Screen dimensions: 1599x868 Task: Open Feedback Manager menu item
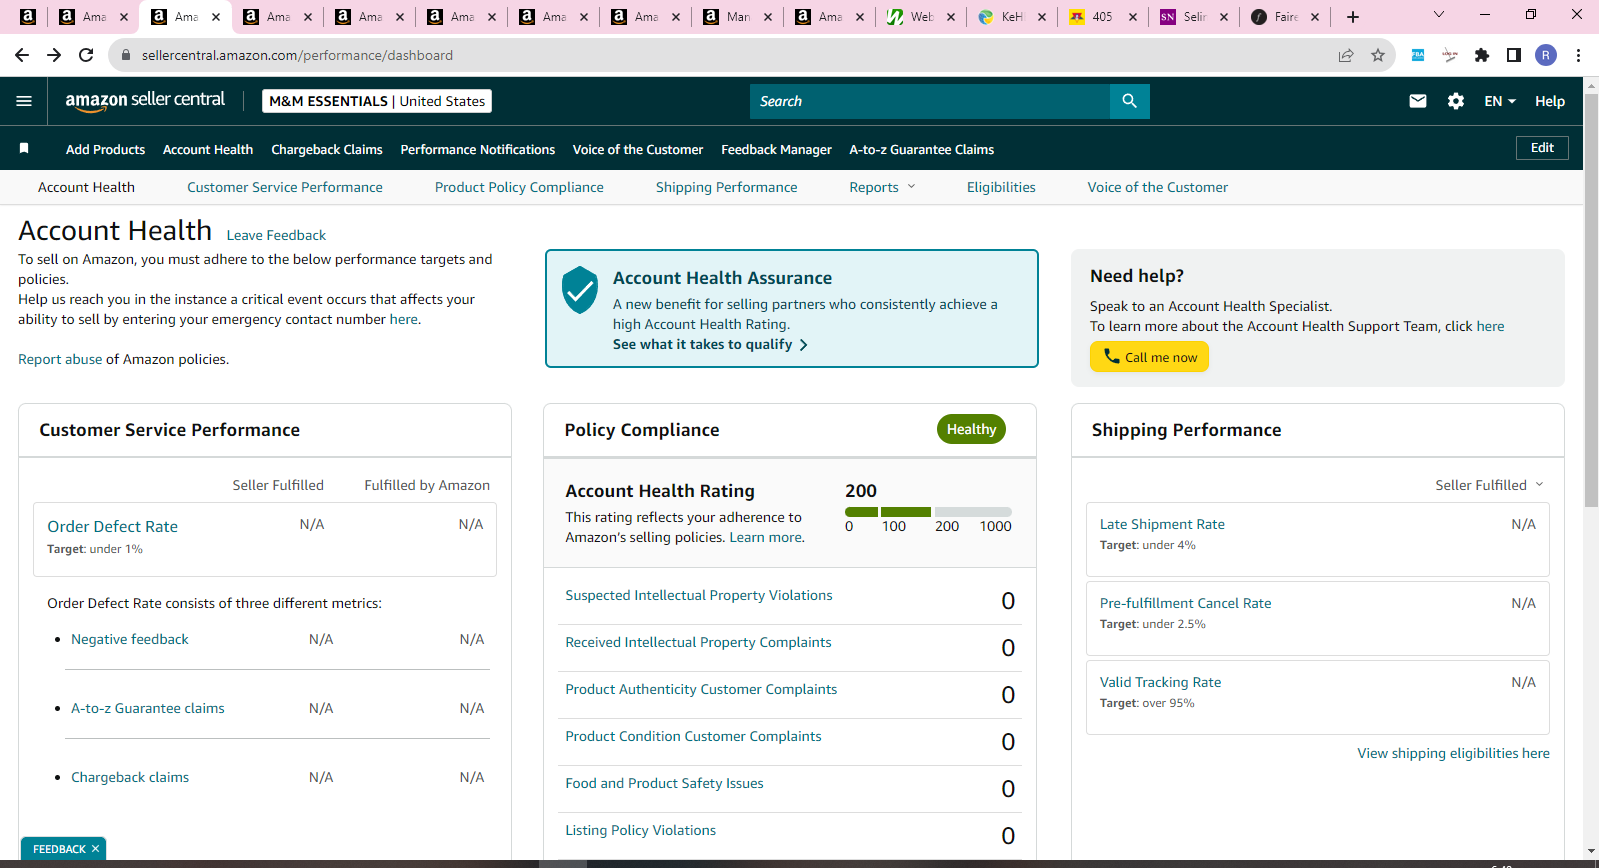(x=776, y=149)
